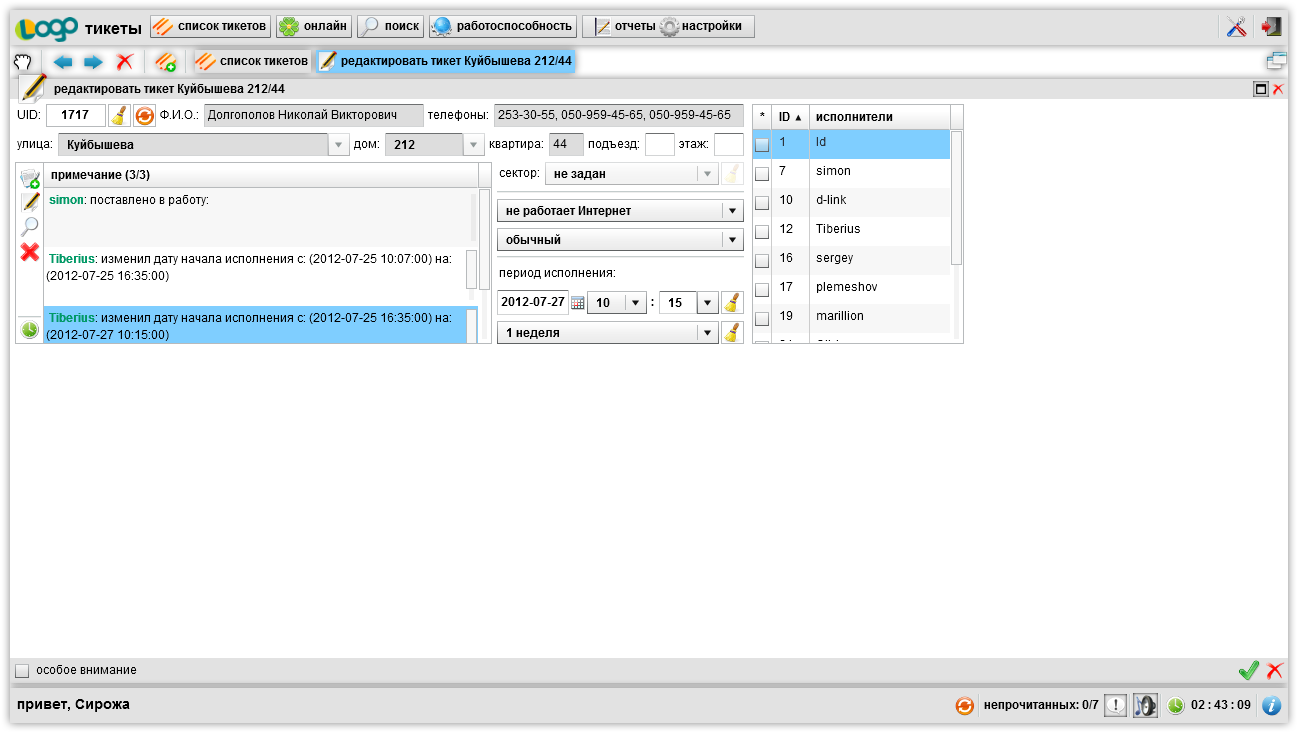
Task: Click the green checkmark to save ticket
Action: pos(1248,671)
